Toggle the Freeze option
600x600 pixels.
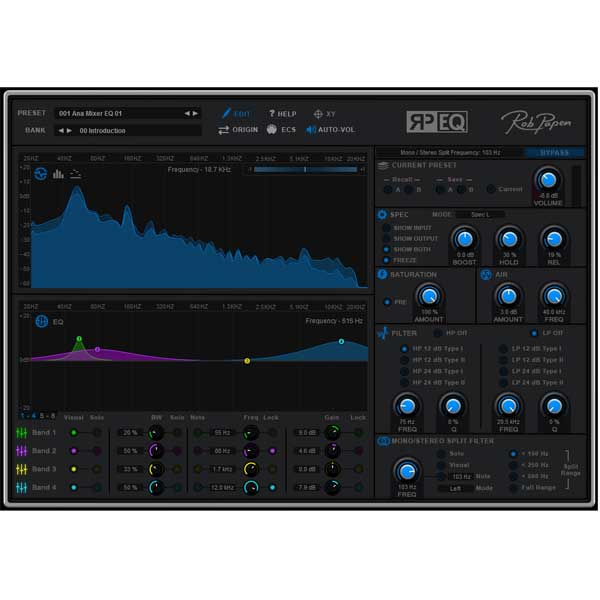click(386, 260)
